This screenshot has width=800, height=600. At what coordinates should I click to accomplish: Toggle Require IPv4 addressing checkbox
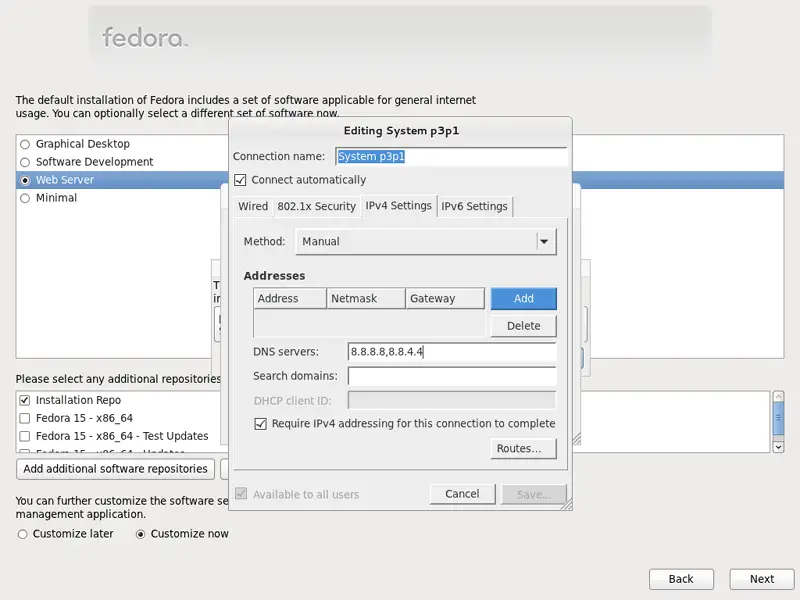261,424
